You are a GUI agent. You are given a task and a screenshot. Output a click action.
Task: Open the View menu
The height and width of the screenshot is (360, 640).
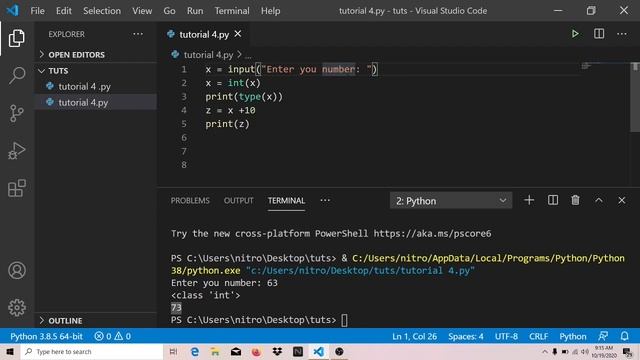click(142, 11)
